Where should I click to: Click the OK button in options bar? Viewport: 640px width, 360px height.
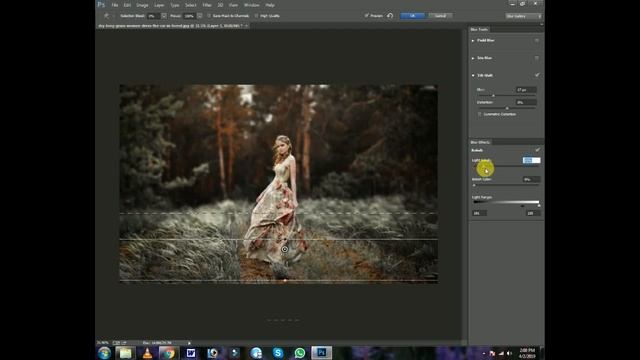[x=412, y=16]
